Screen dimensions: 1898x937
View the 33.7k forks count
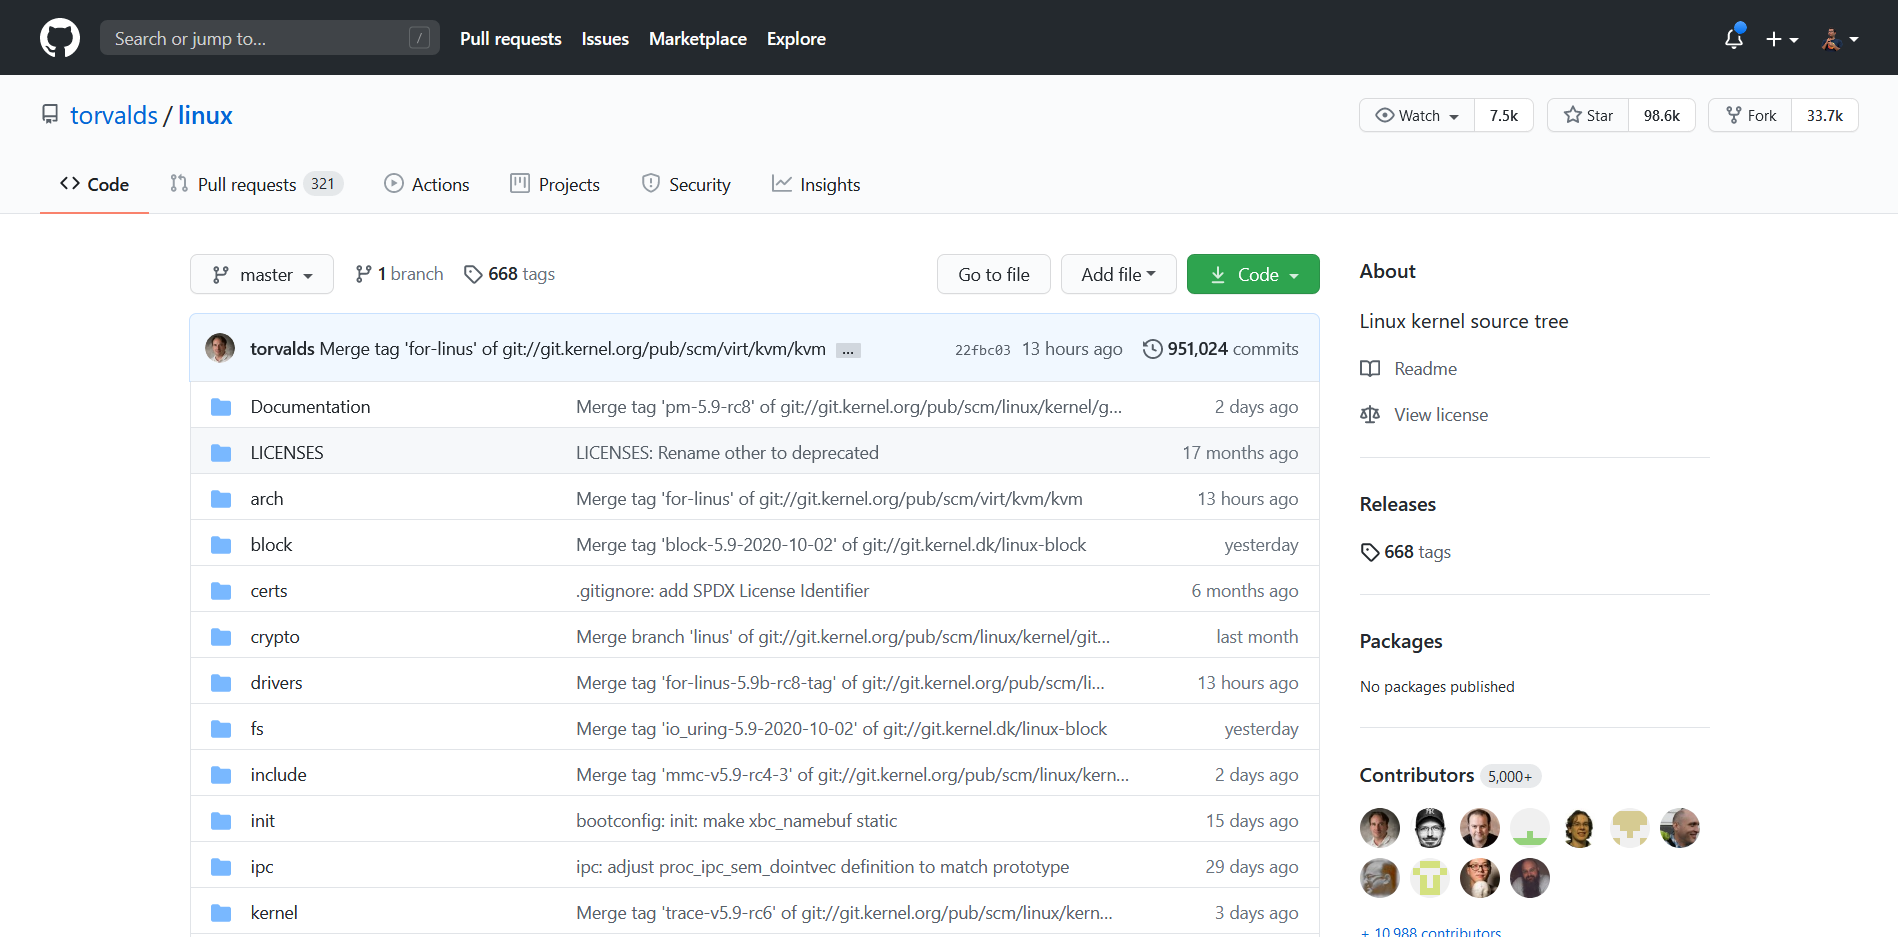coord(1824,115)
